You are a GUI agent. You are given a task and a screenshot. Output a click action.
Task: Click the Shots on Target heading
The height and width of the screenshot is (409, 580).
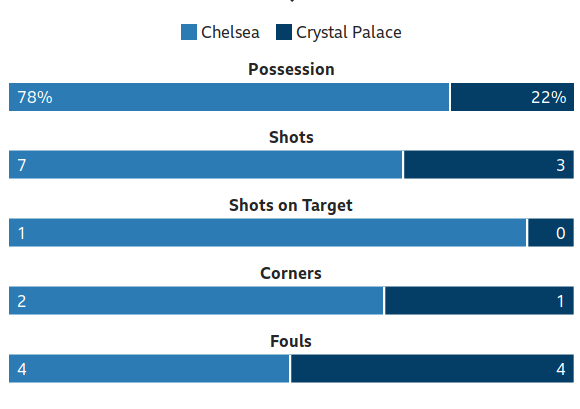point(291,206)
